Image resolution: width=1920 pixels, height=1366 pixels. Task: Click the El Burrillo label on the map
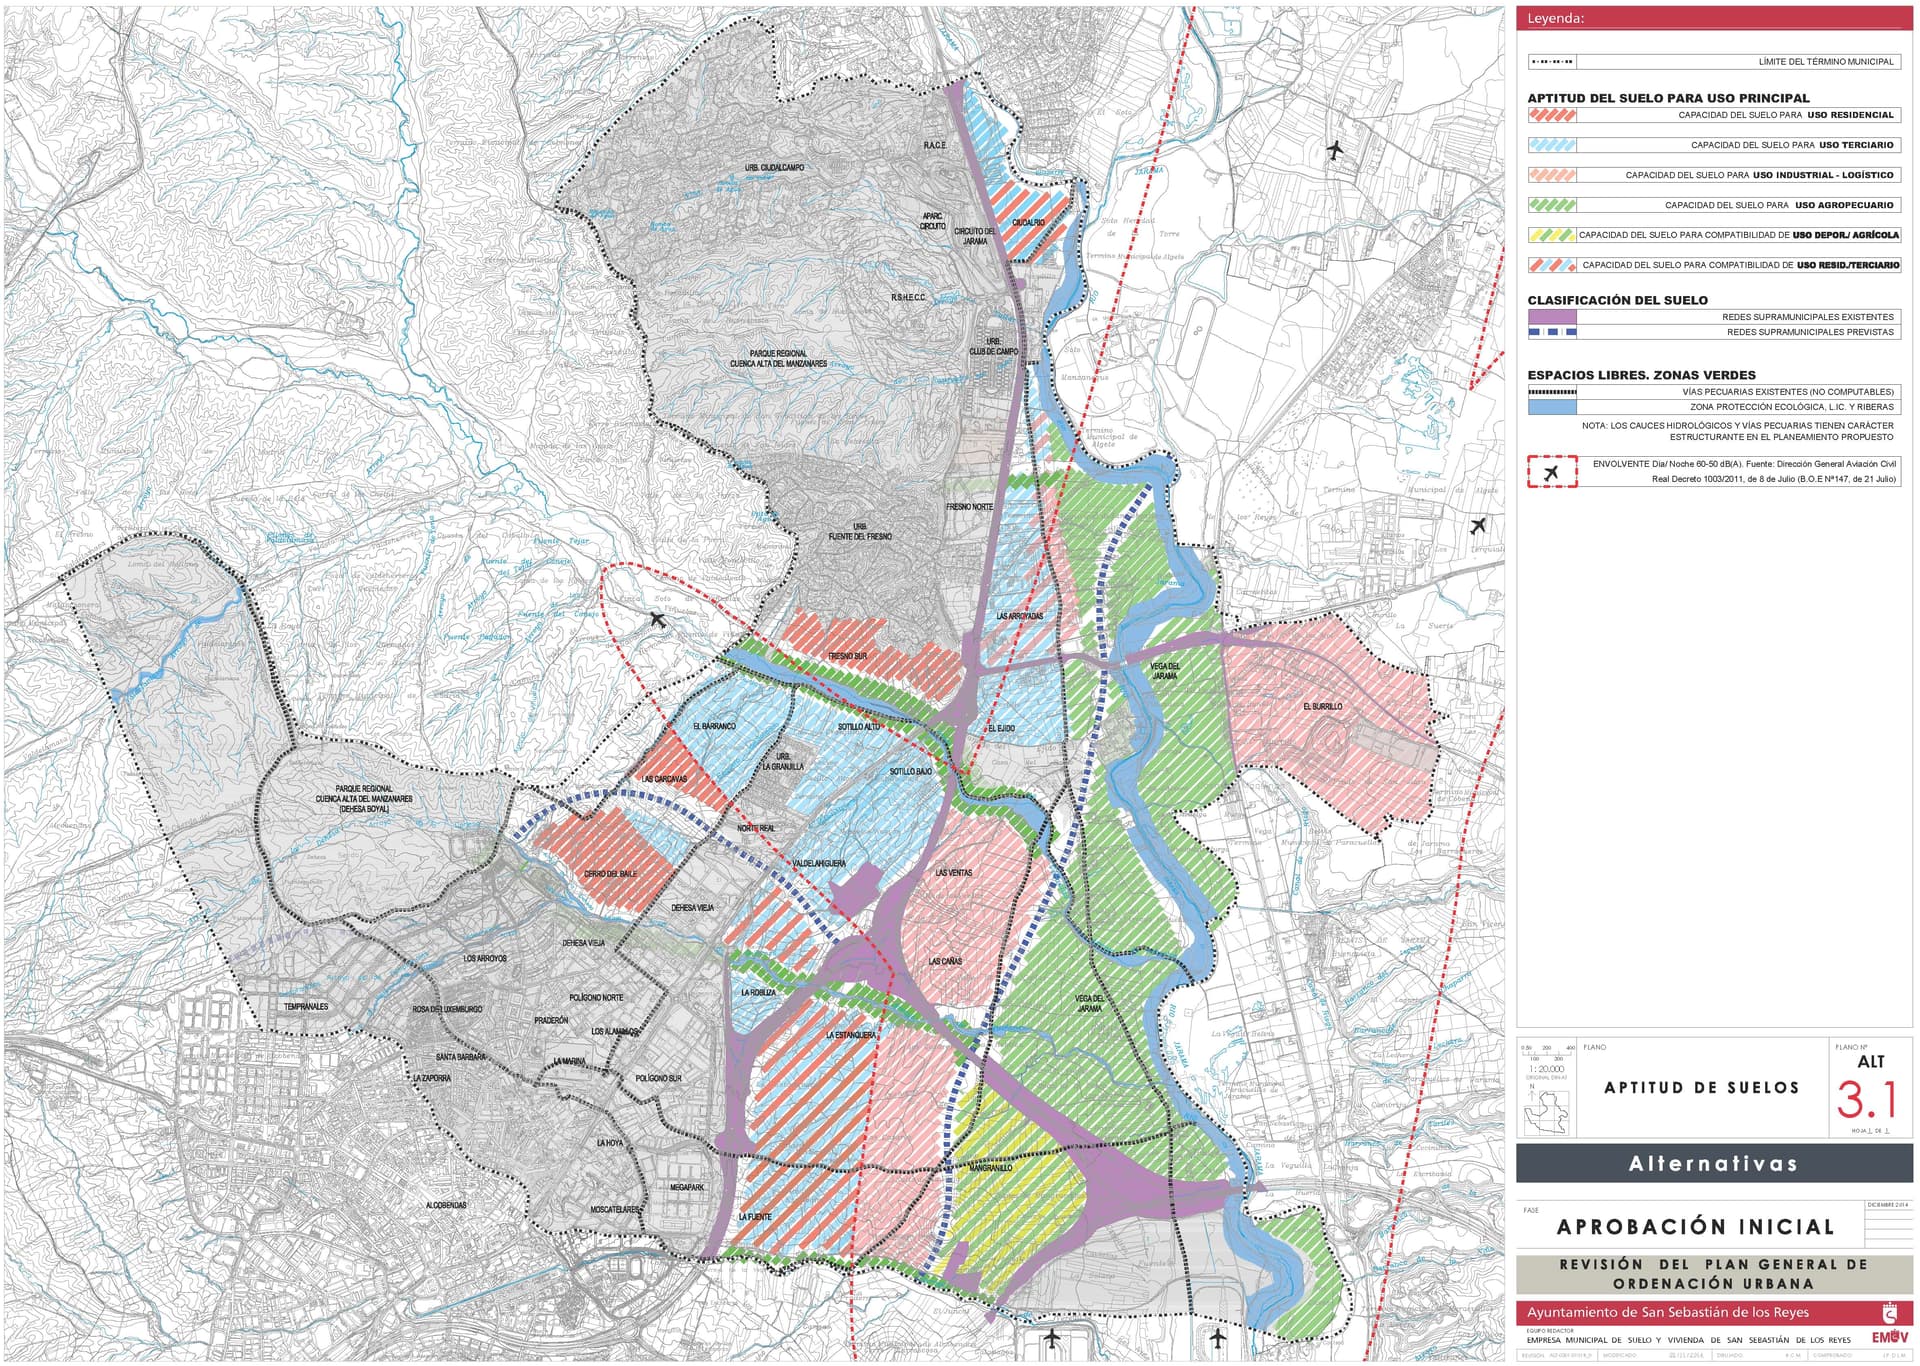coord(1322,706)
